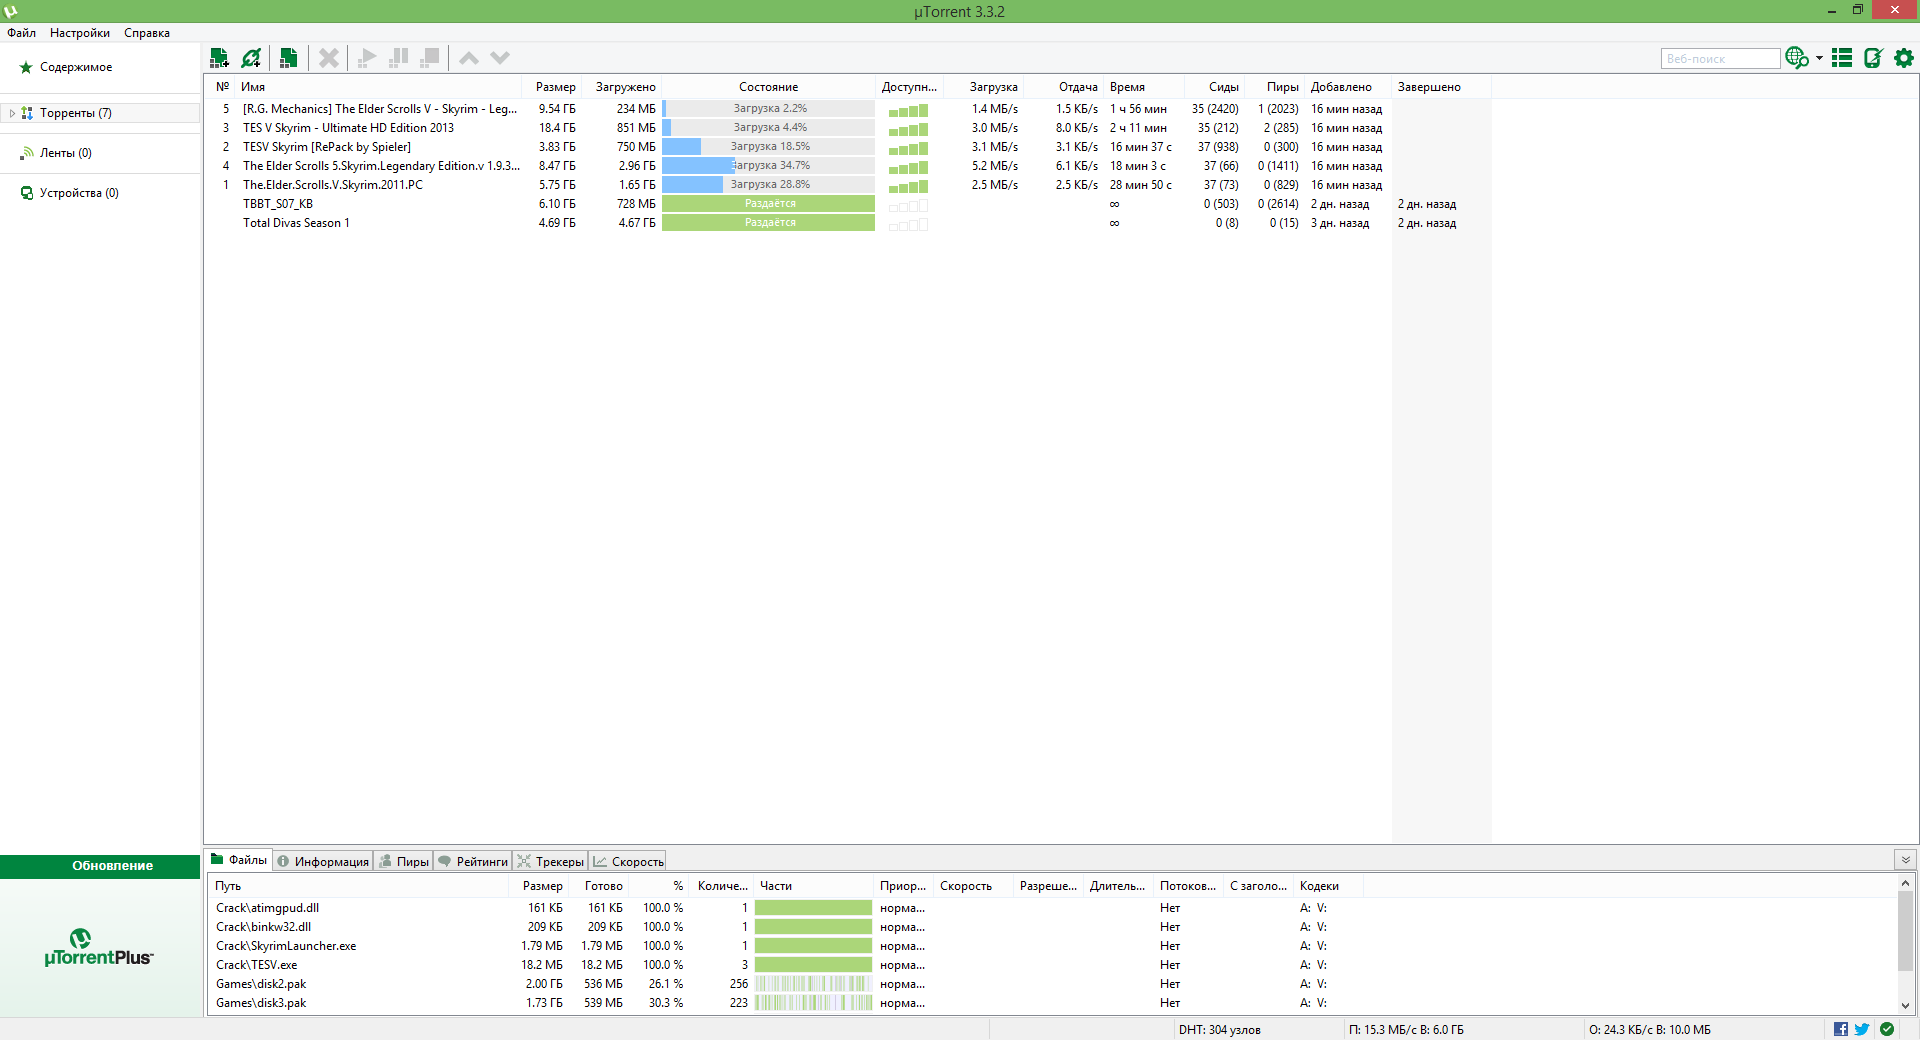Toggle the category list view icon
The image size is (1920, 1040).
[1842, 58]
